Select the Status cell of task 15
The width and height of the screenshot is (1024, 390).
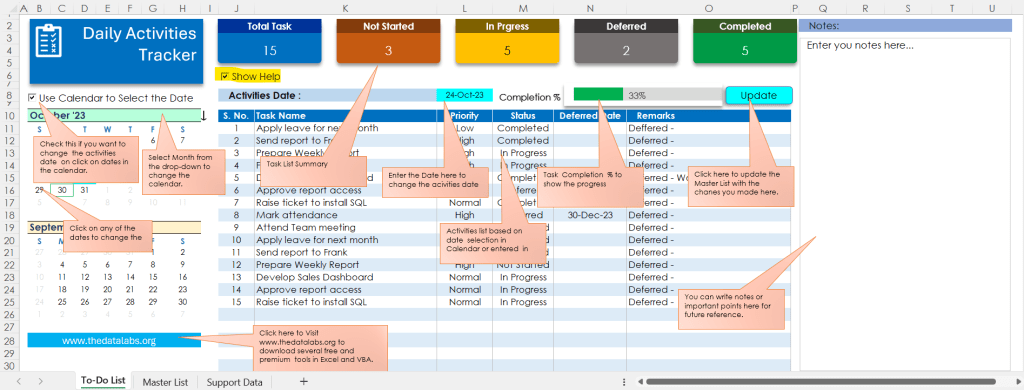(x=523, y=302)
